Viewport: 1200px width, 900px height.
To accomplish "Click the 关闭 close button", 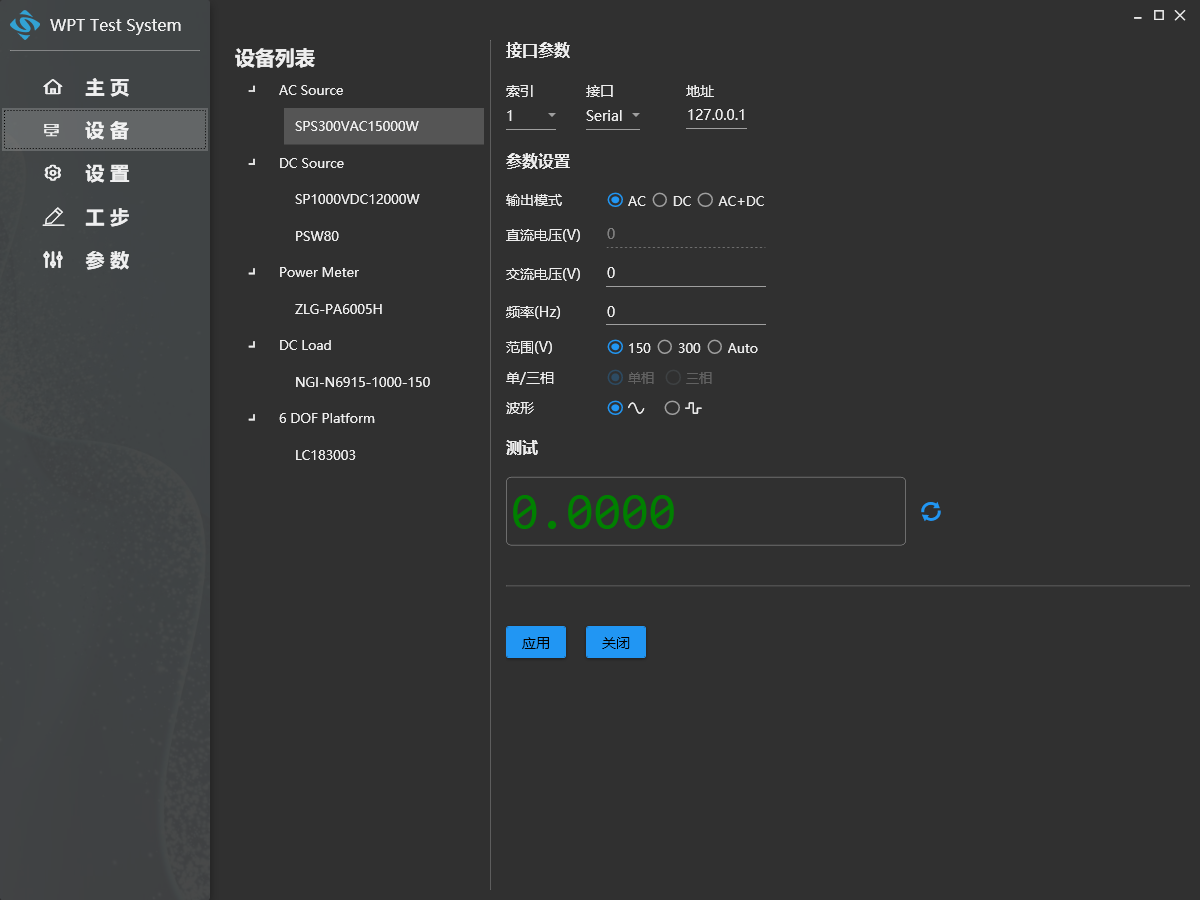I will click(616, 643).
